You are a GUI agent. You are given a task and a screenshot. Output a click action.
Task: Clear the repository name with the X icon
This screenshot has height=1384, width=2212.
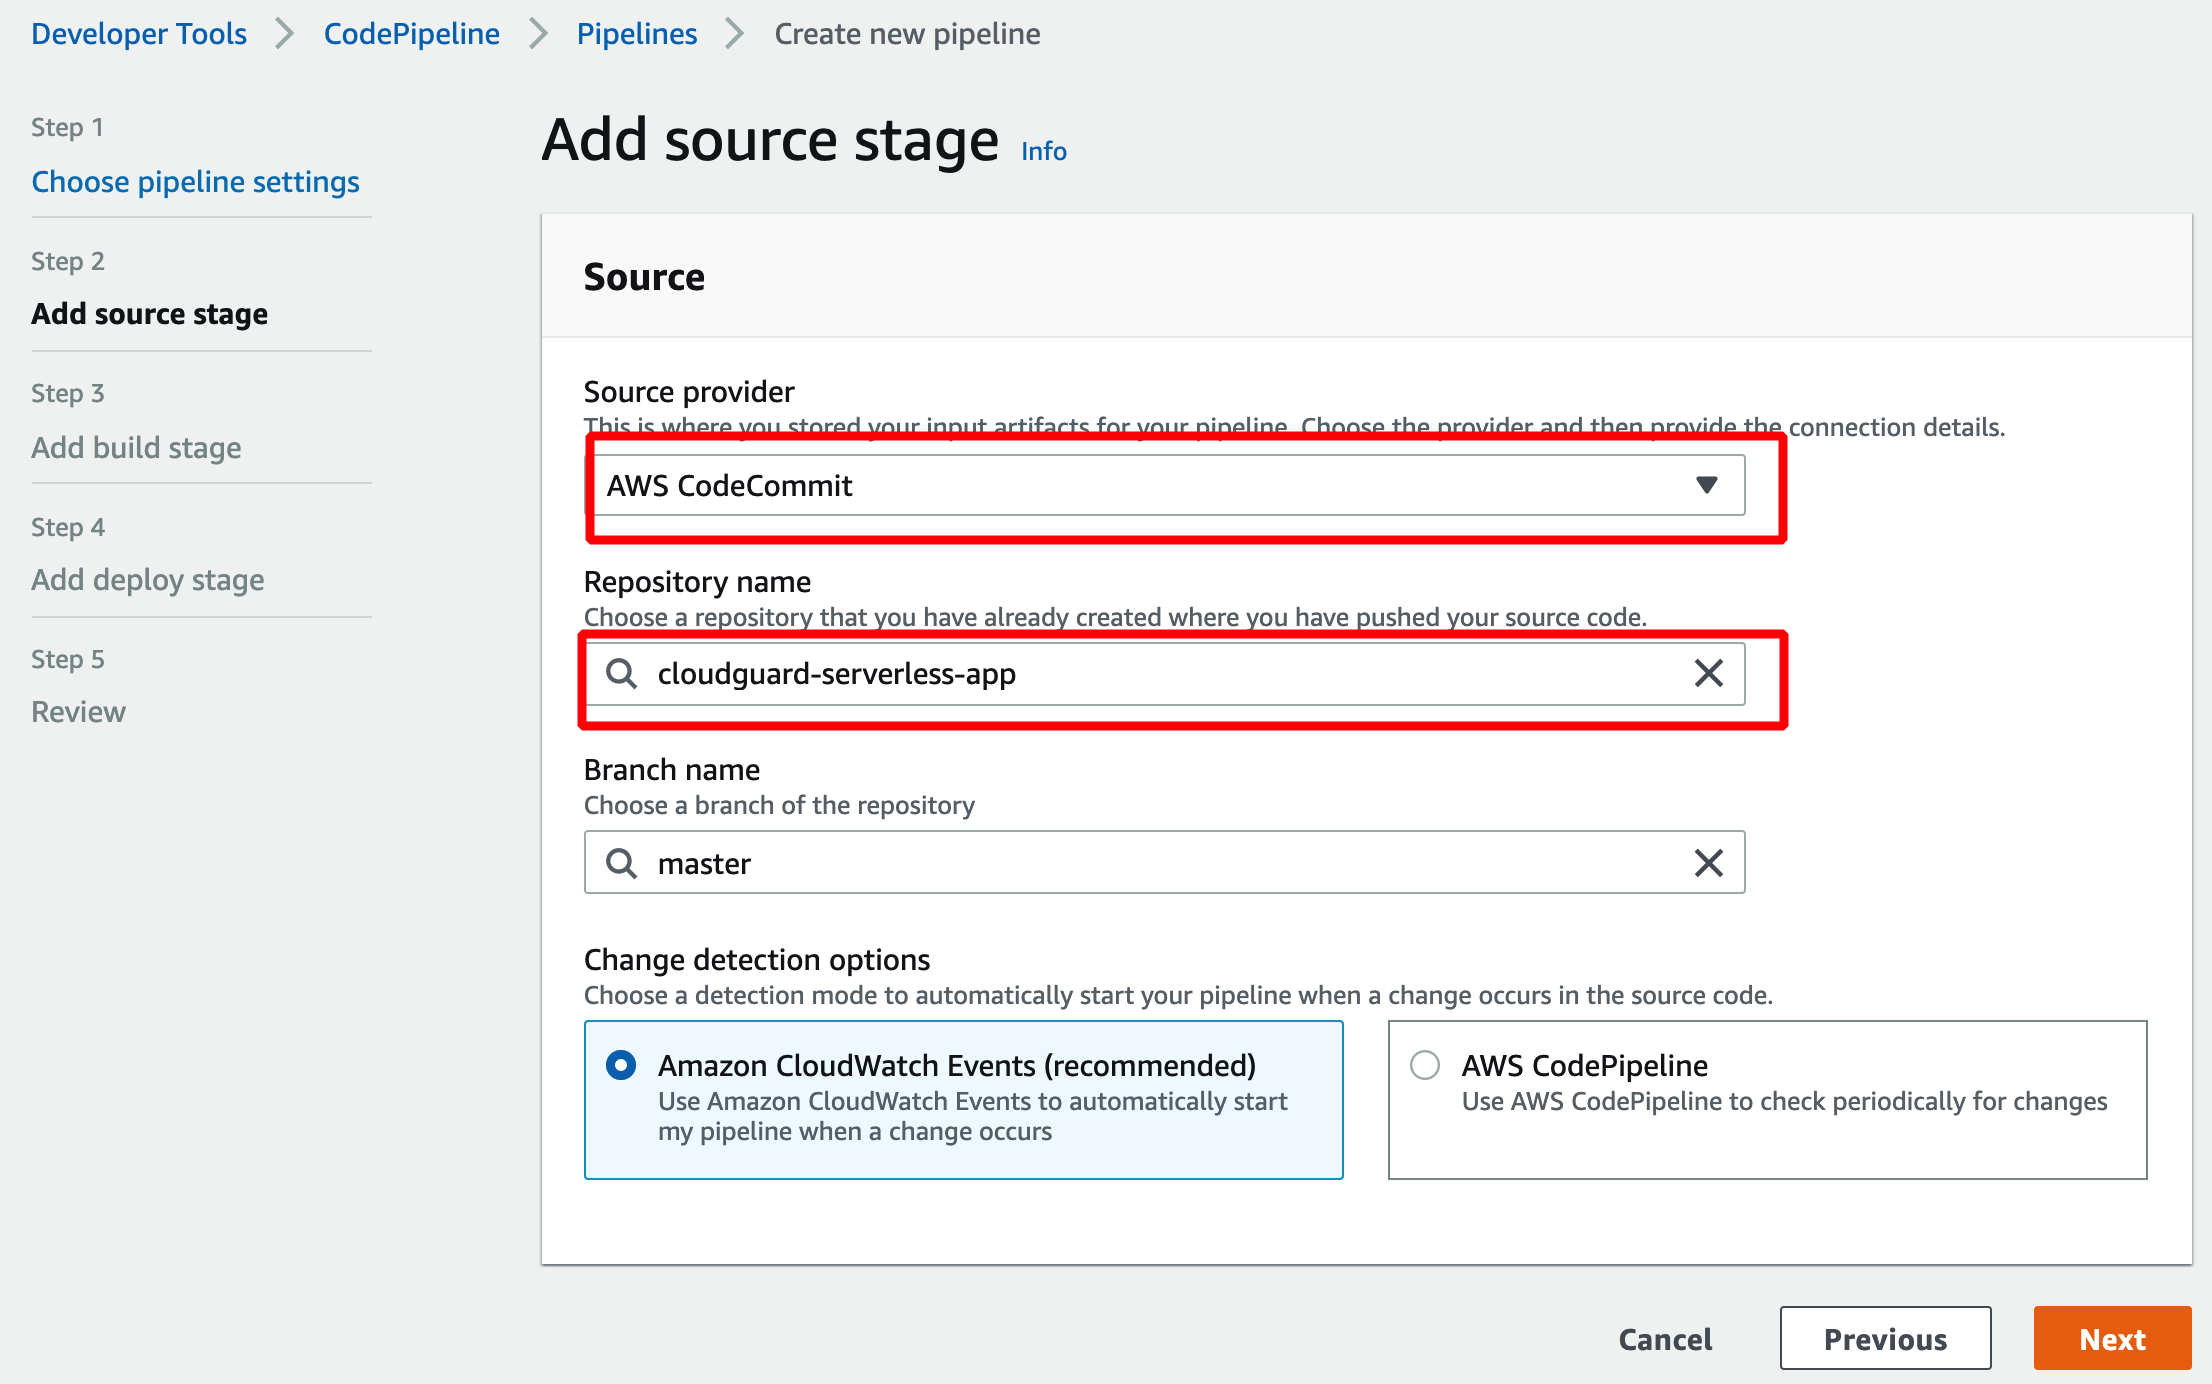[1709, 673]
